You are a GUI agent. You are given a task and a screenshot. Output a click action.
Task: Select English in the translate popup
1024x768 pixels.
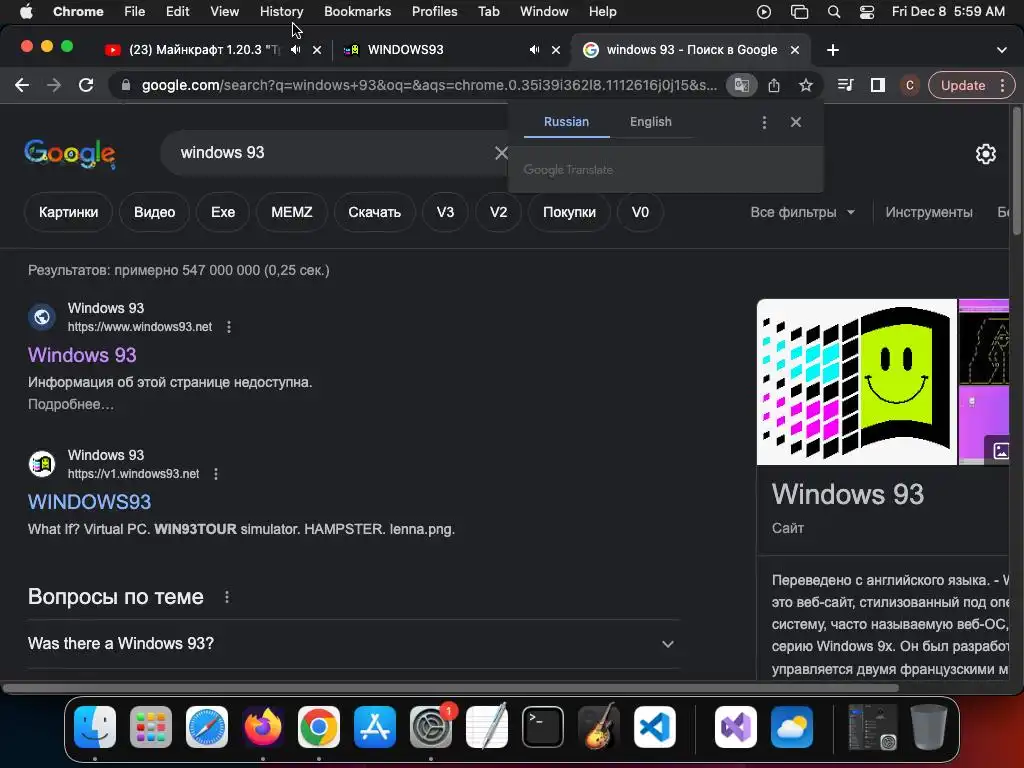pyautogui.click(x=650, y=122)
